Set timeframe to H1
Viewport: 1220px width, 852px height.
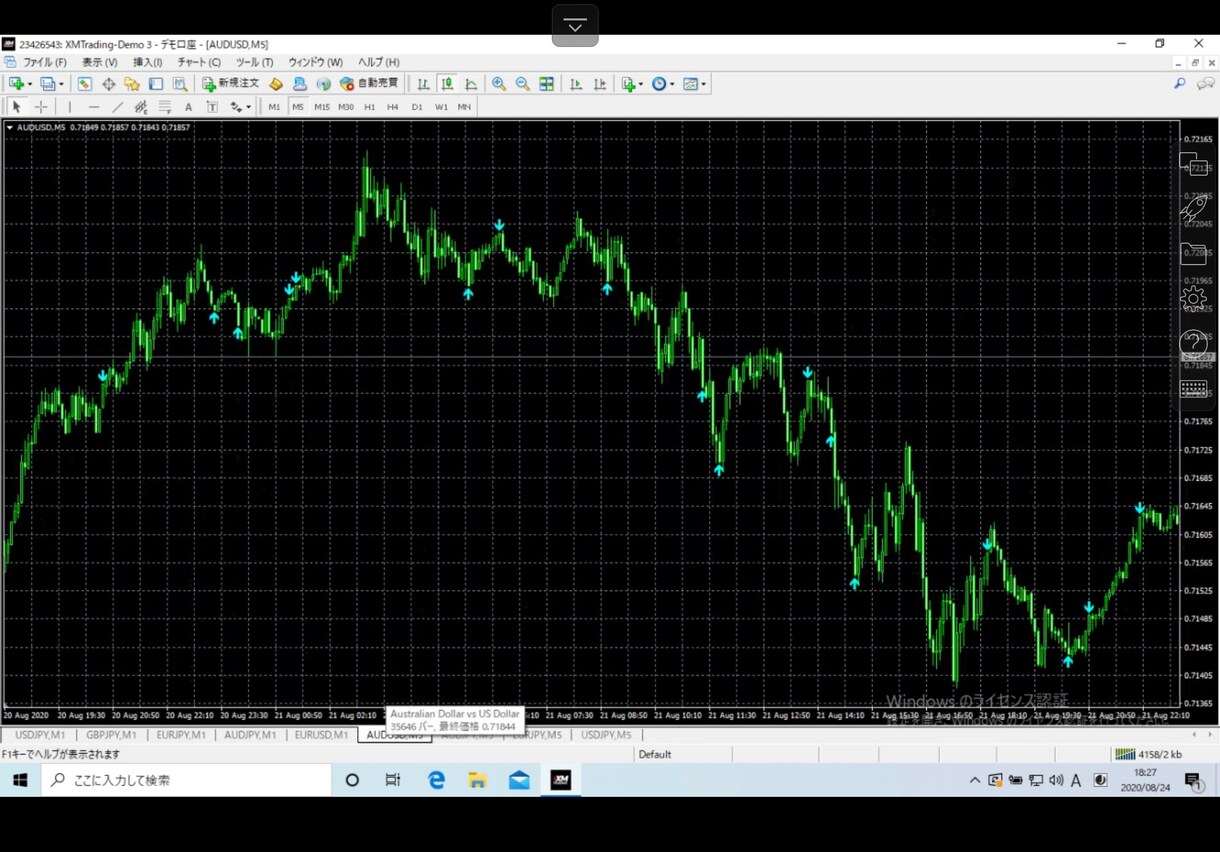[x=370, y=107]
